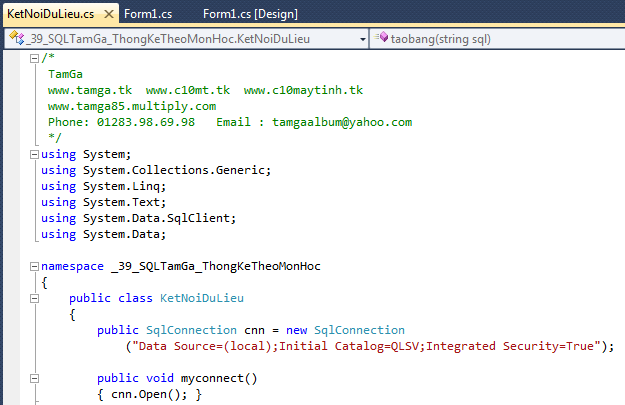This screenshot has width=625, height=405.
Task: Click the cnn variable declaration
Action: coord(254,331)
